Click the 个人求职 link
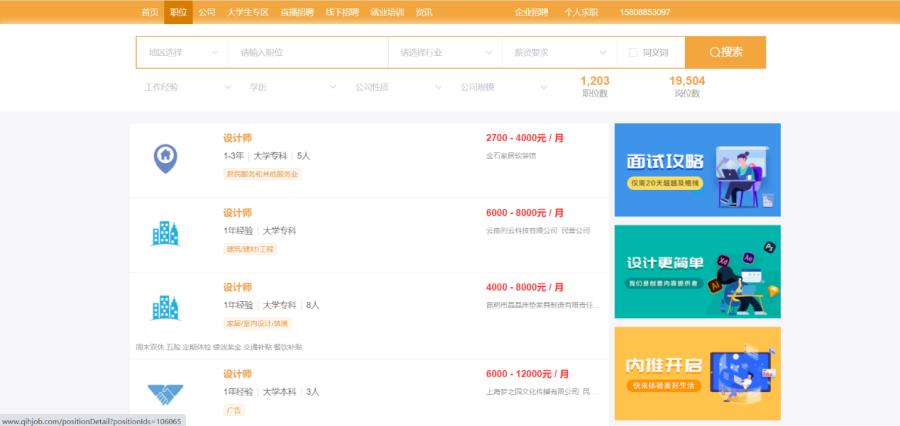 (x=581, y=12)
